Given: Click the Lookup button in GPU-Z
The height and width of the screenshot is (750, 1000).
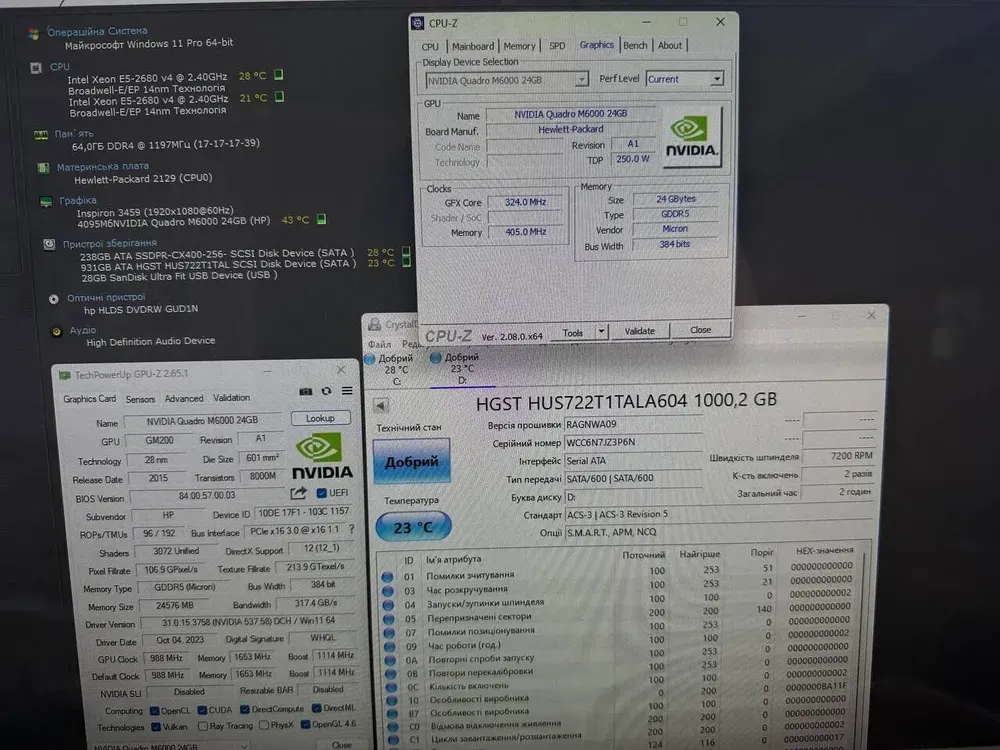Looking at the screenshot, I should 320,419.
